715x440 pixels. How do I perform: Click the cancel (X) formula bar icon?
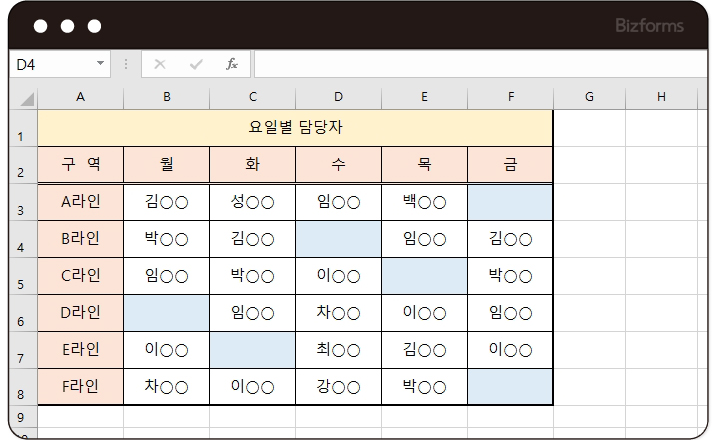point(160,64)
